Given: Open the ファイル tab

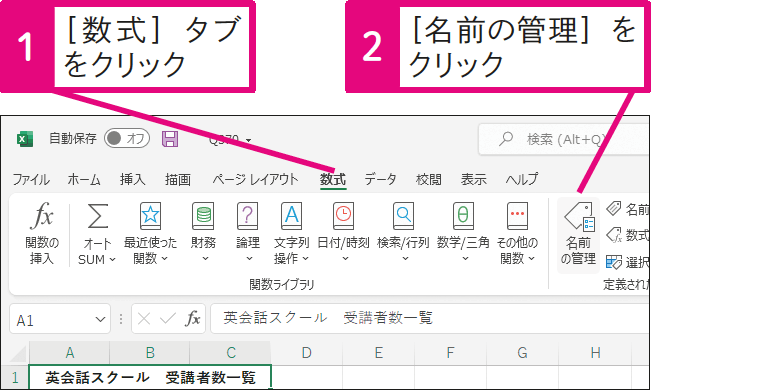Looking at the screenshot, I should [x=31, y=179].
